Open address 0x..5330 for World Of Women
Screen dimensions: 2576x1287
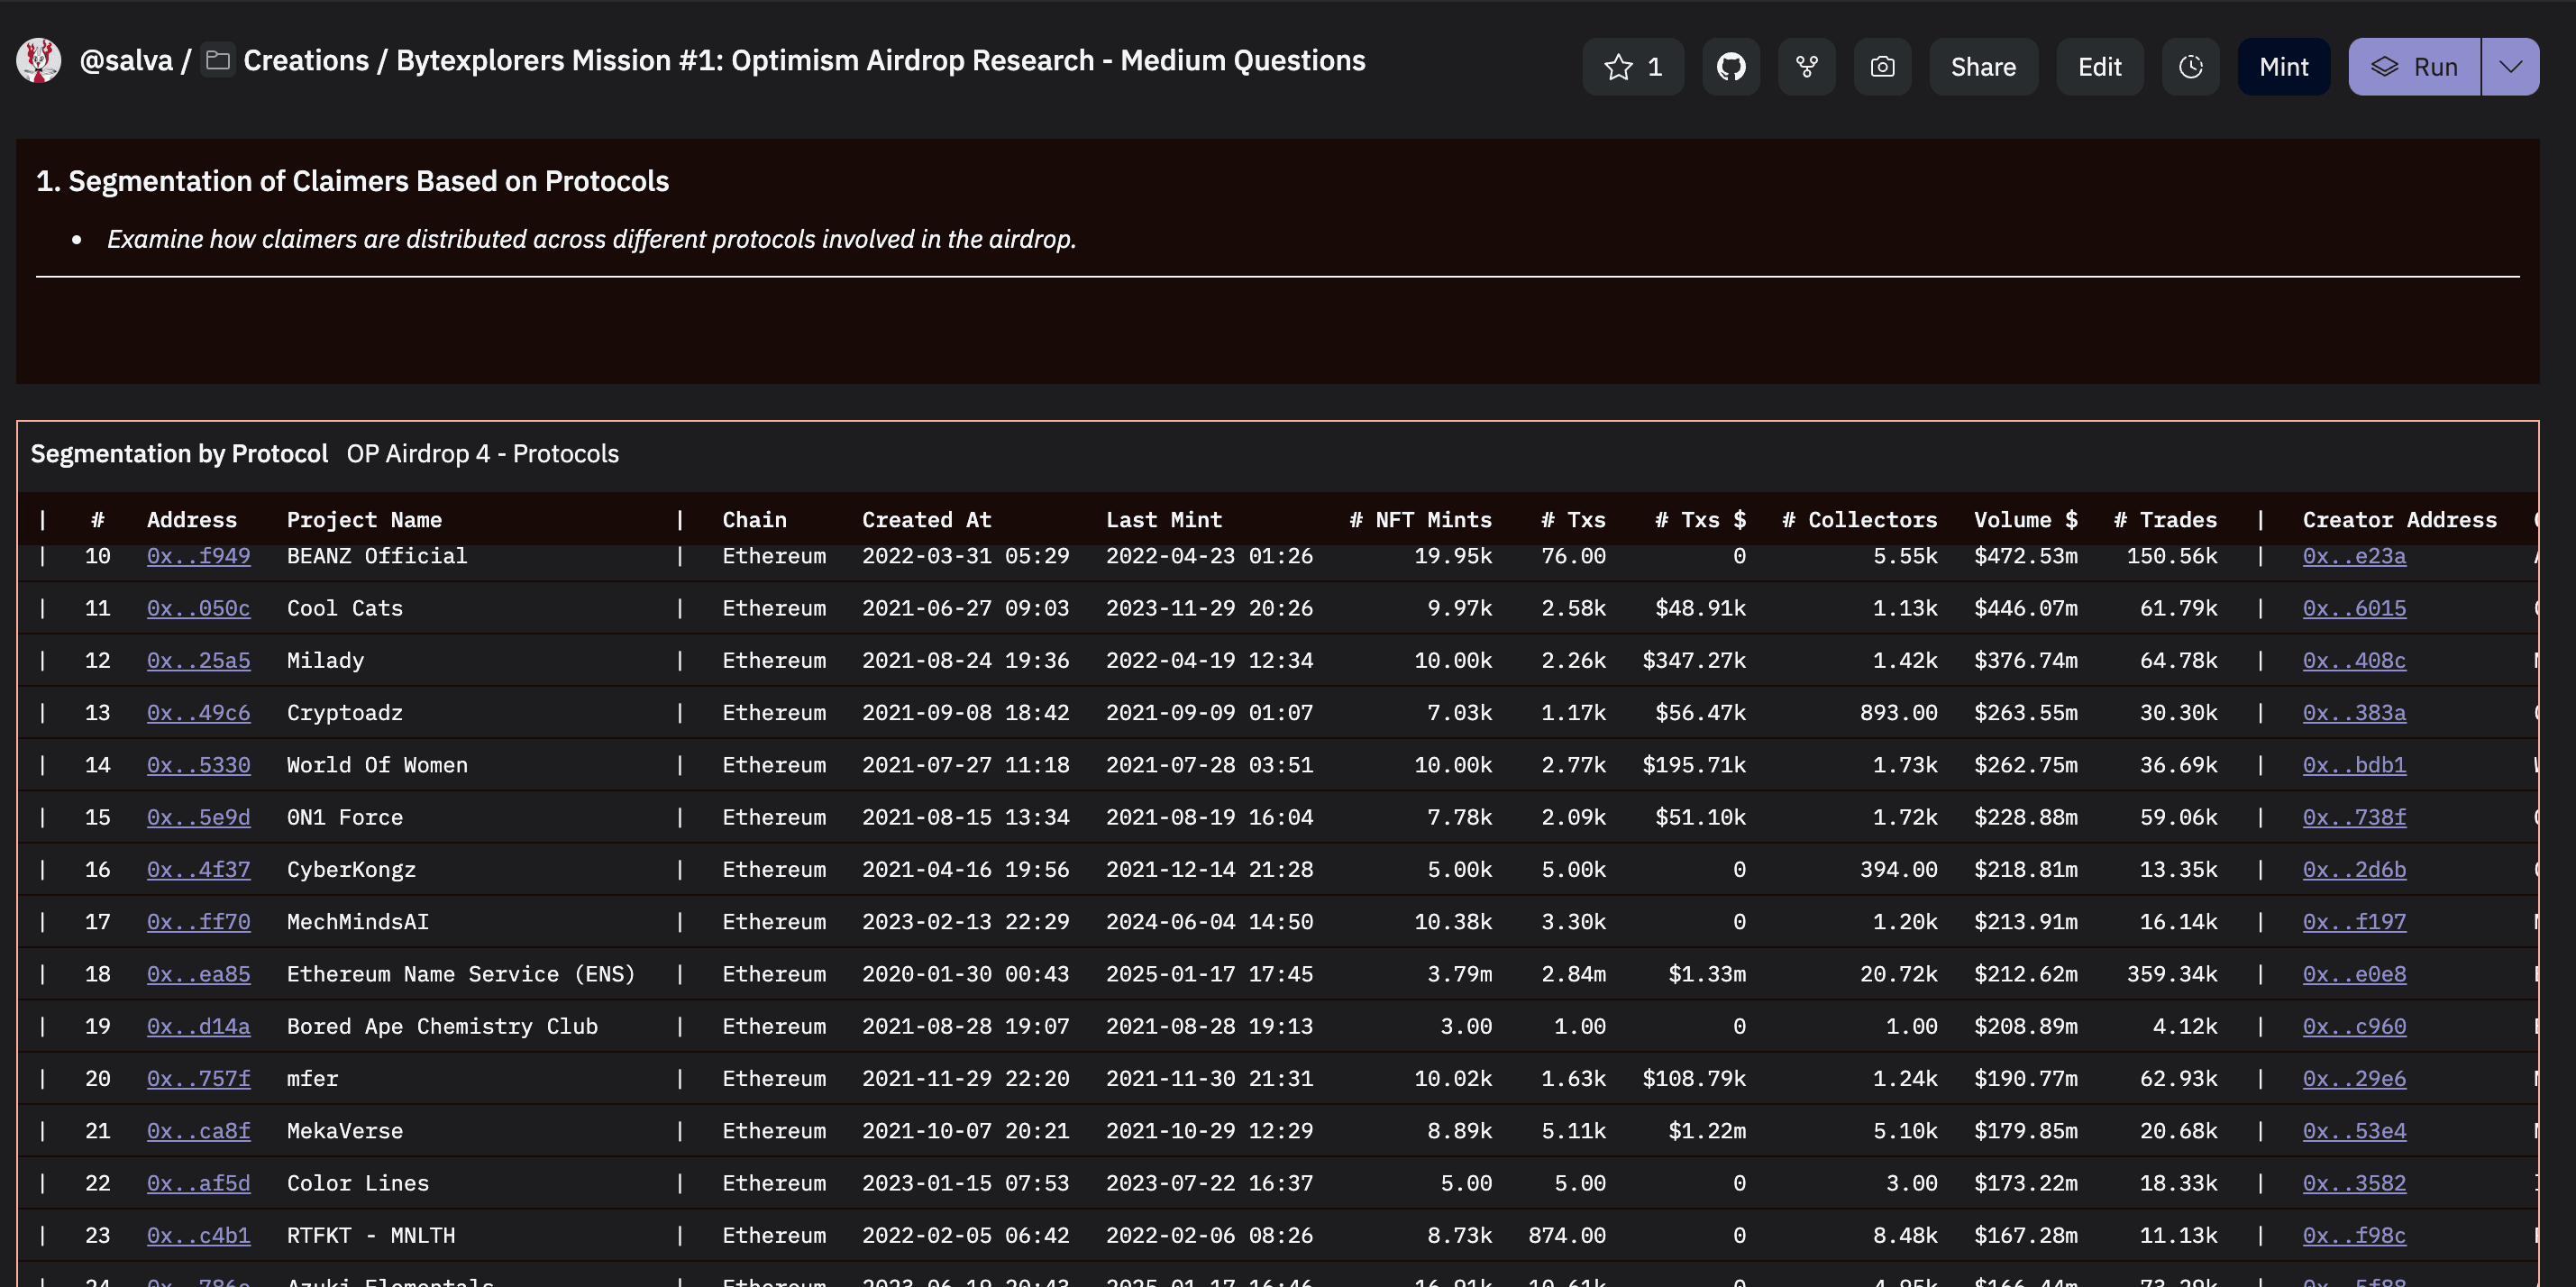click(198, 765)
